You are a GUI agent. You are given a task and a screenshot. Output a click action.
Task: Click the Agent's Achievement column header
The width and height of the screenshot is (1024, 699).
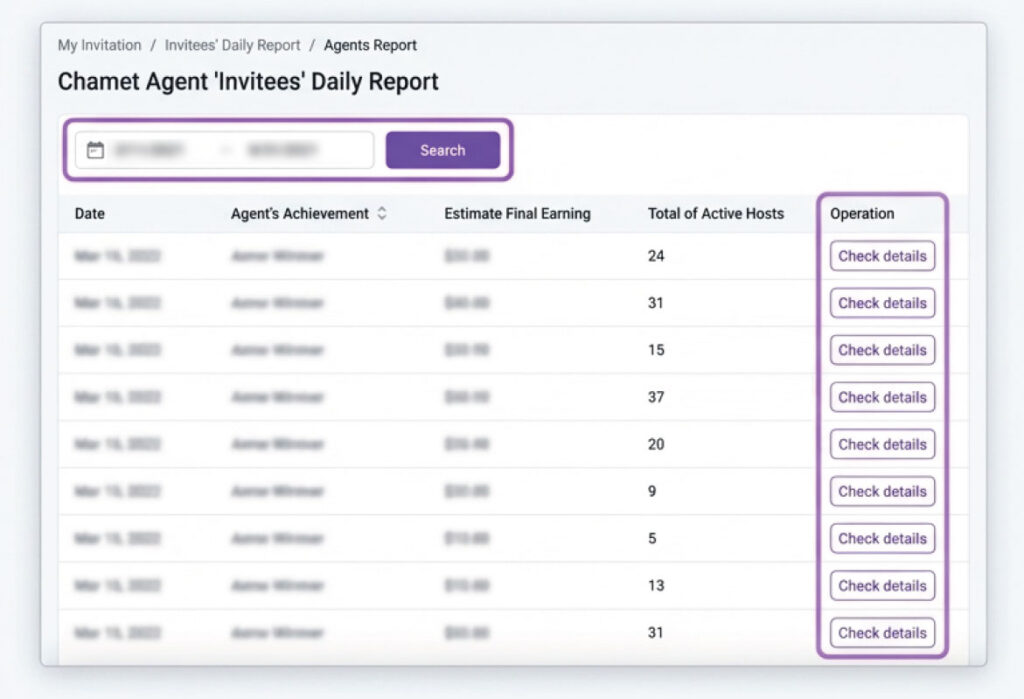pyautogui.click(x=299, y=213)
